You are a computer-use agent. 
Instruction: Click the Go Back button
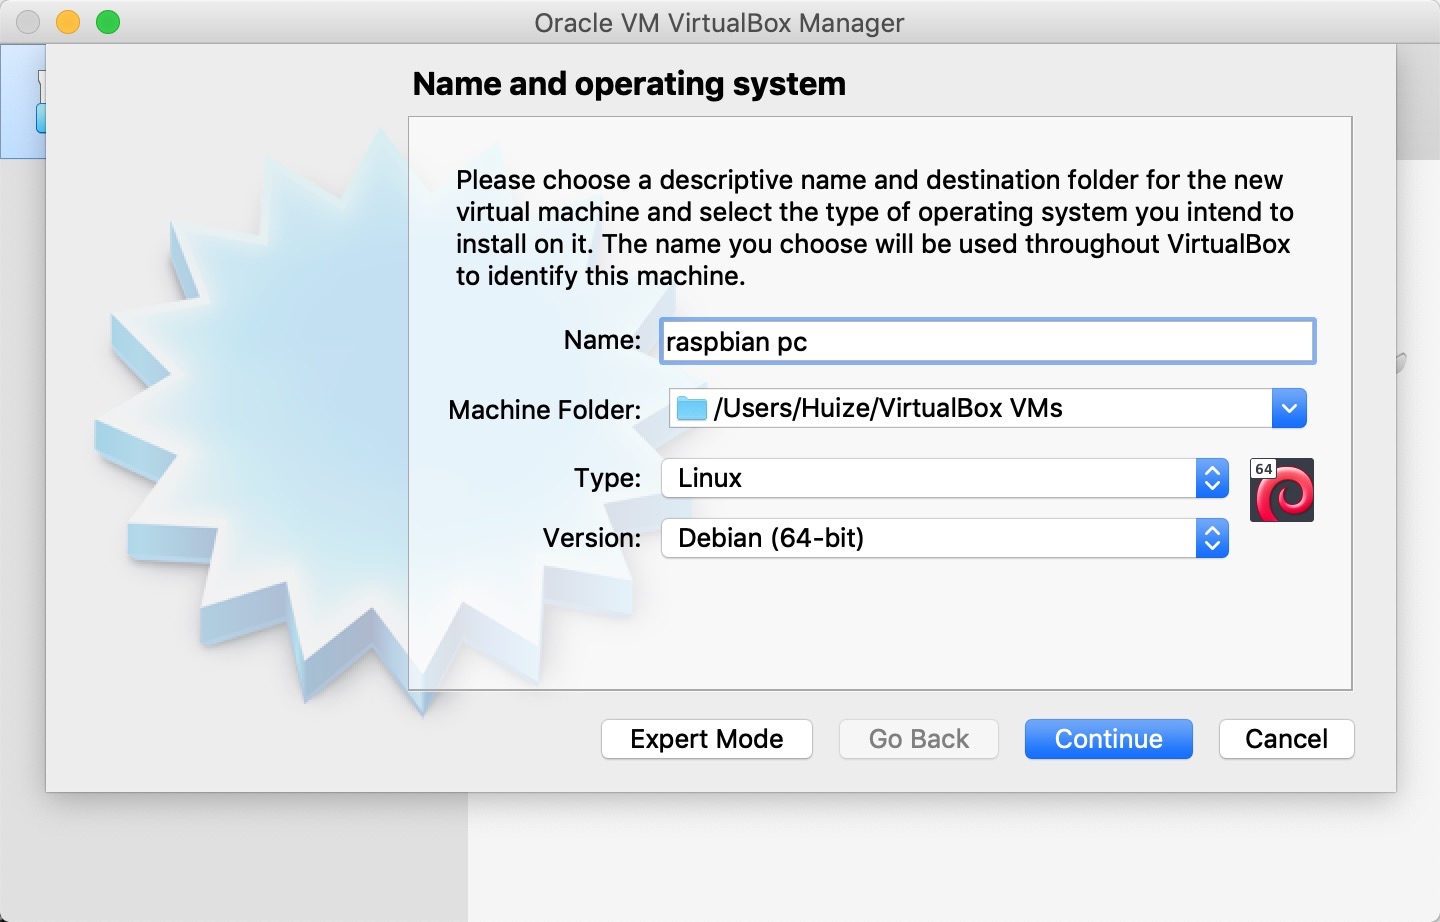(x=919, y=739)
